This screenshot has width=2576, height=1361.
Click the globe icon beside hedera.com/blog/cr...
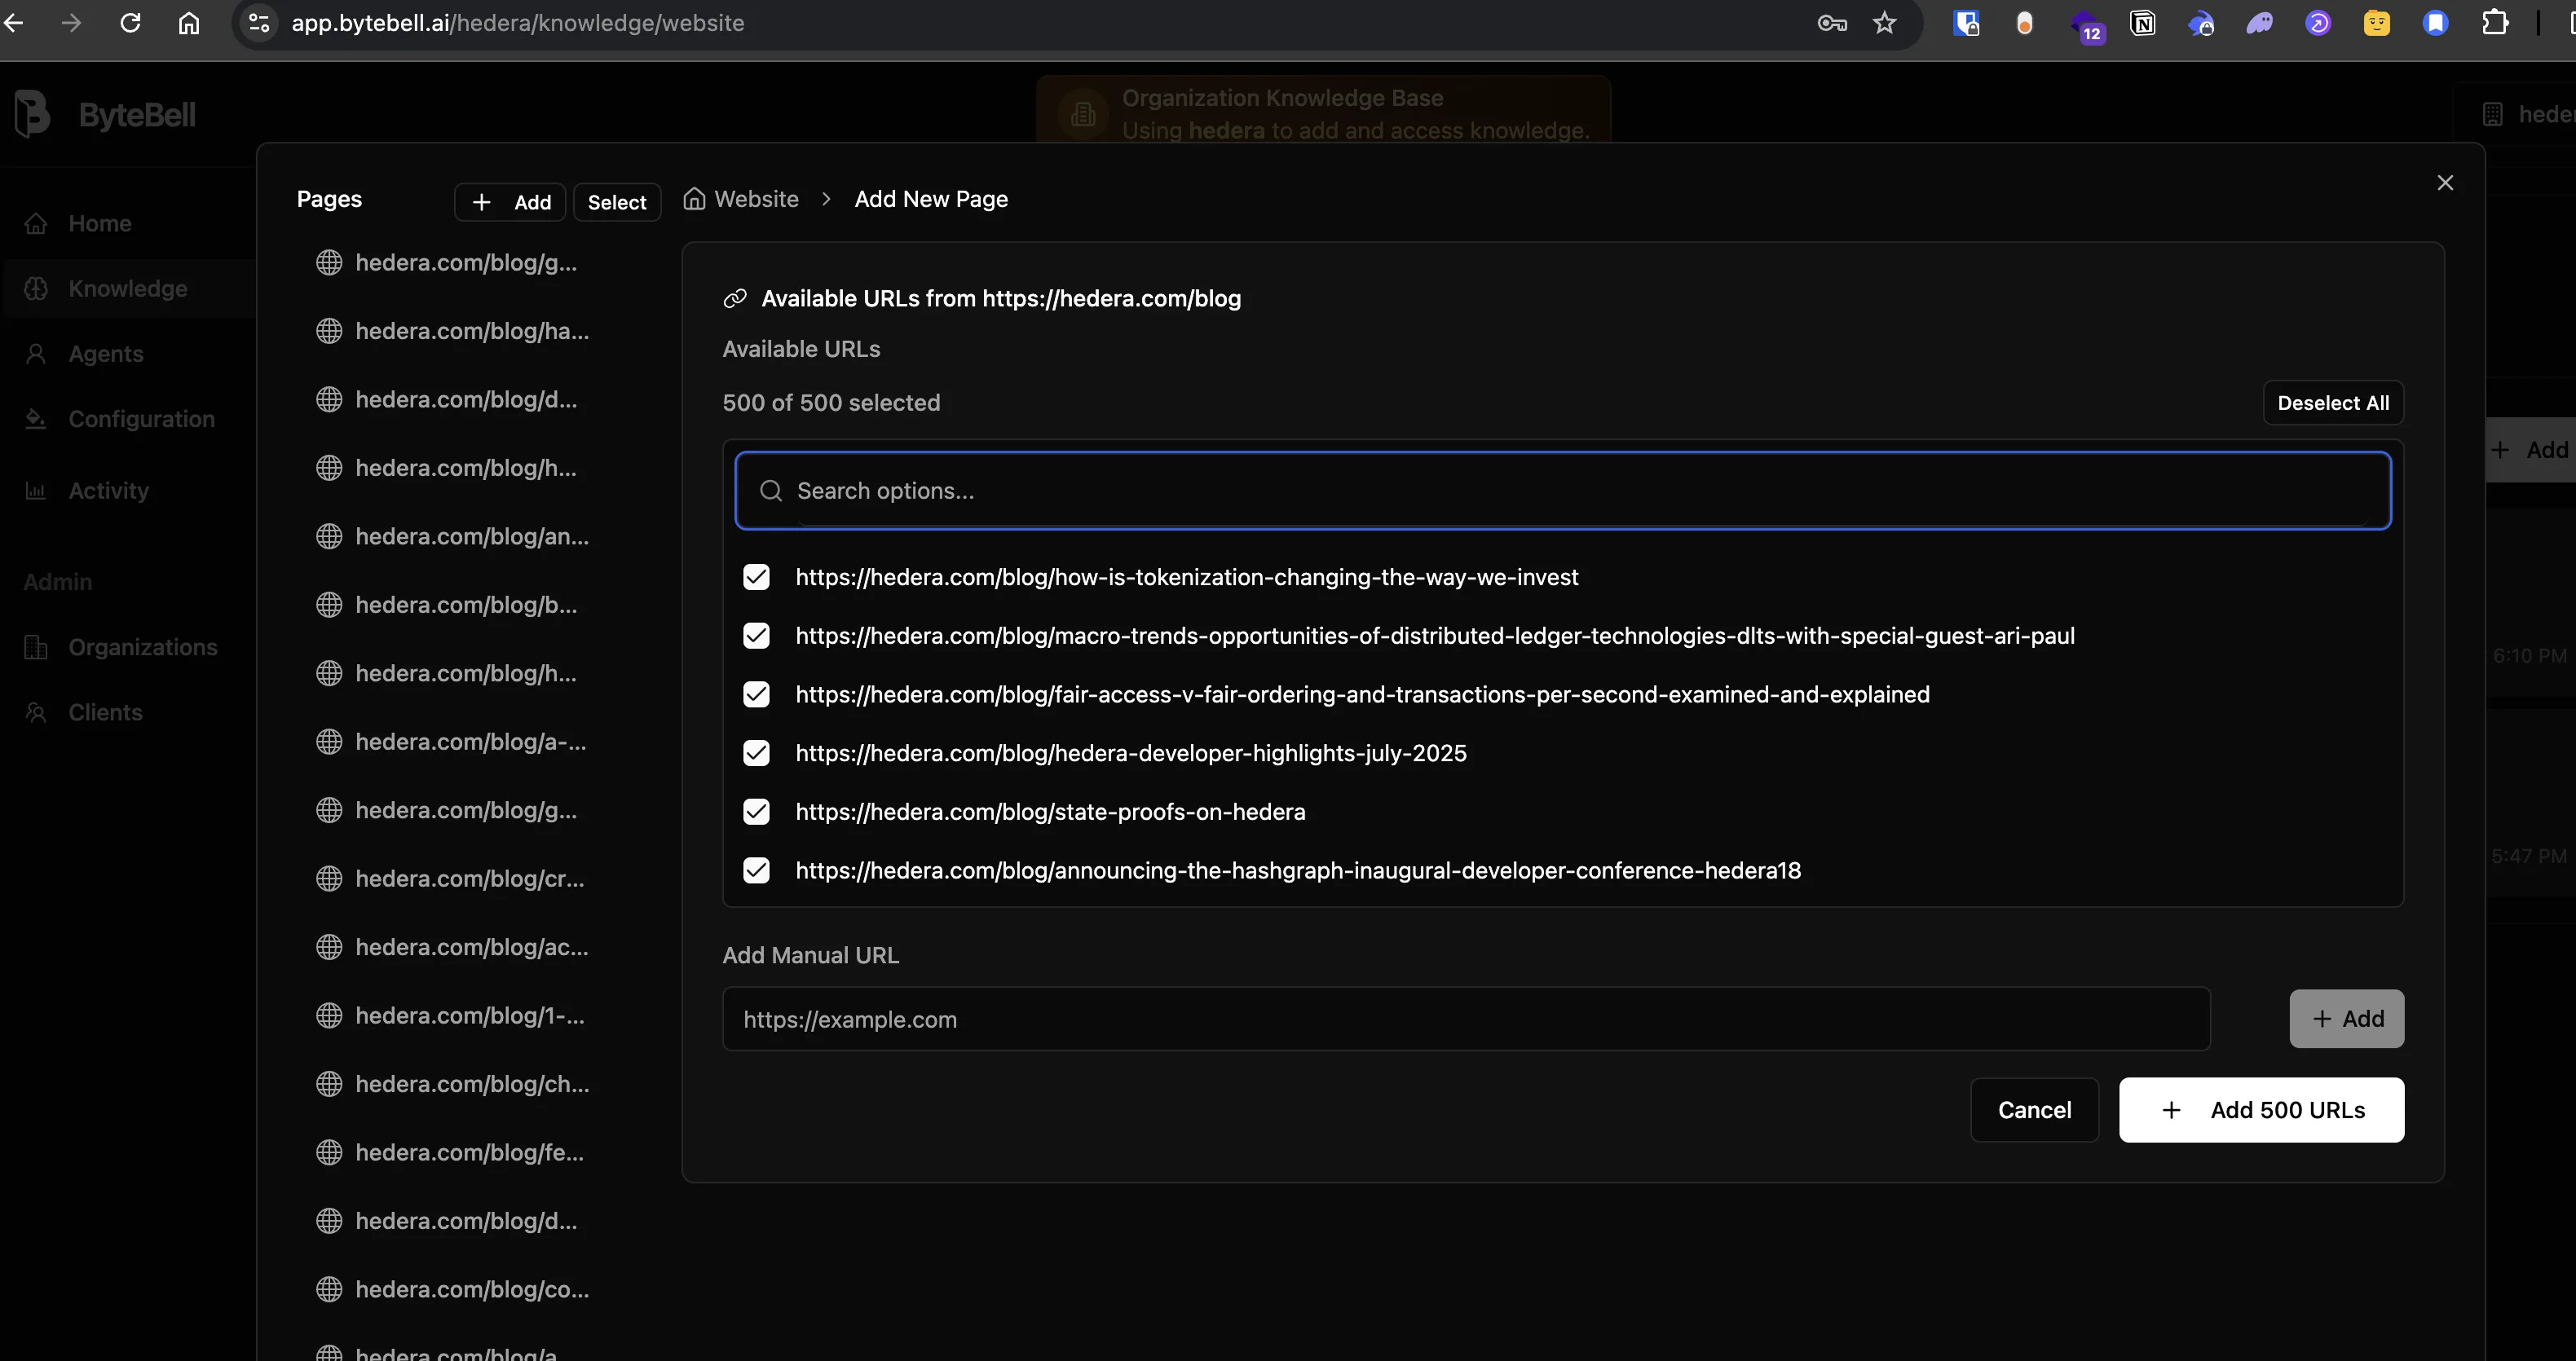[x=329, y=878]
